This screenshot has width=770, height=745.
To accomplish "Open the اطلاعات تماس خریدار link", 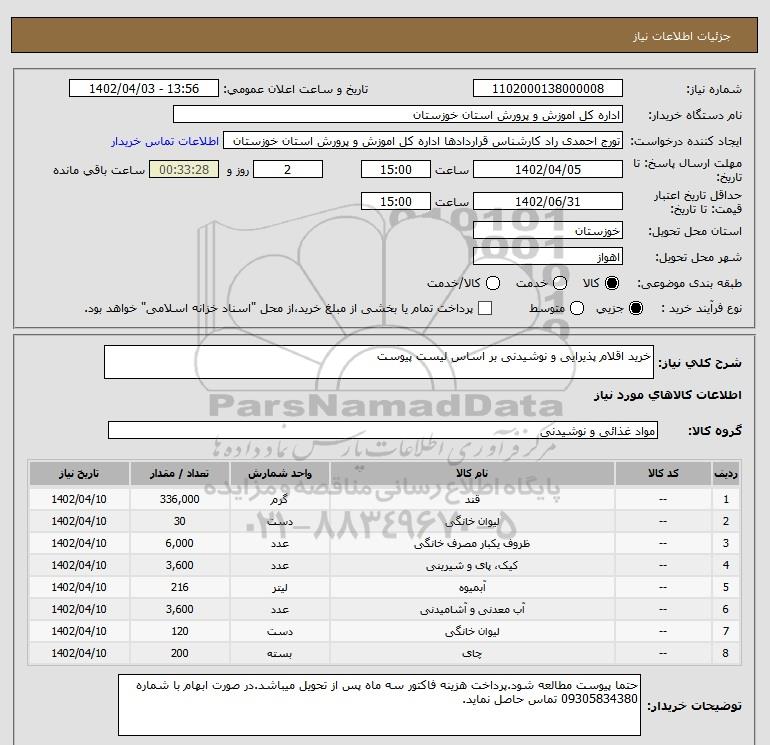I will (x=165, y=141).
